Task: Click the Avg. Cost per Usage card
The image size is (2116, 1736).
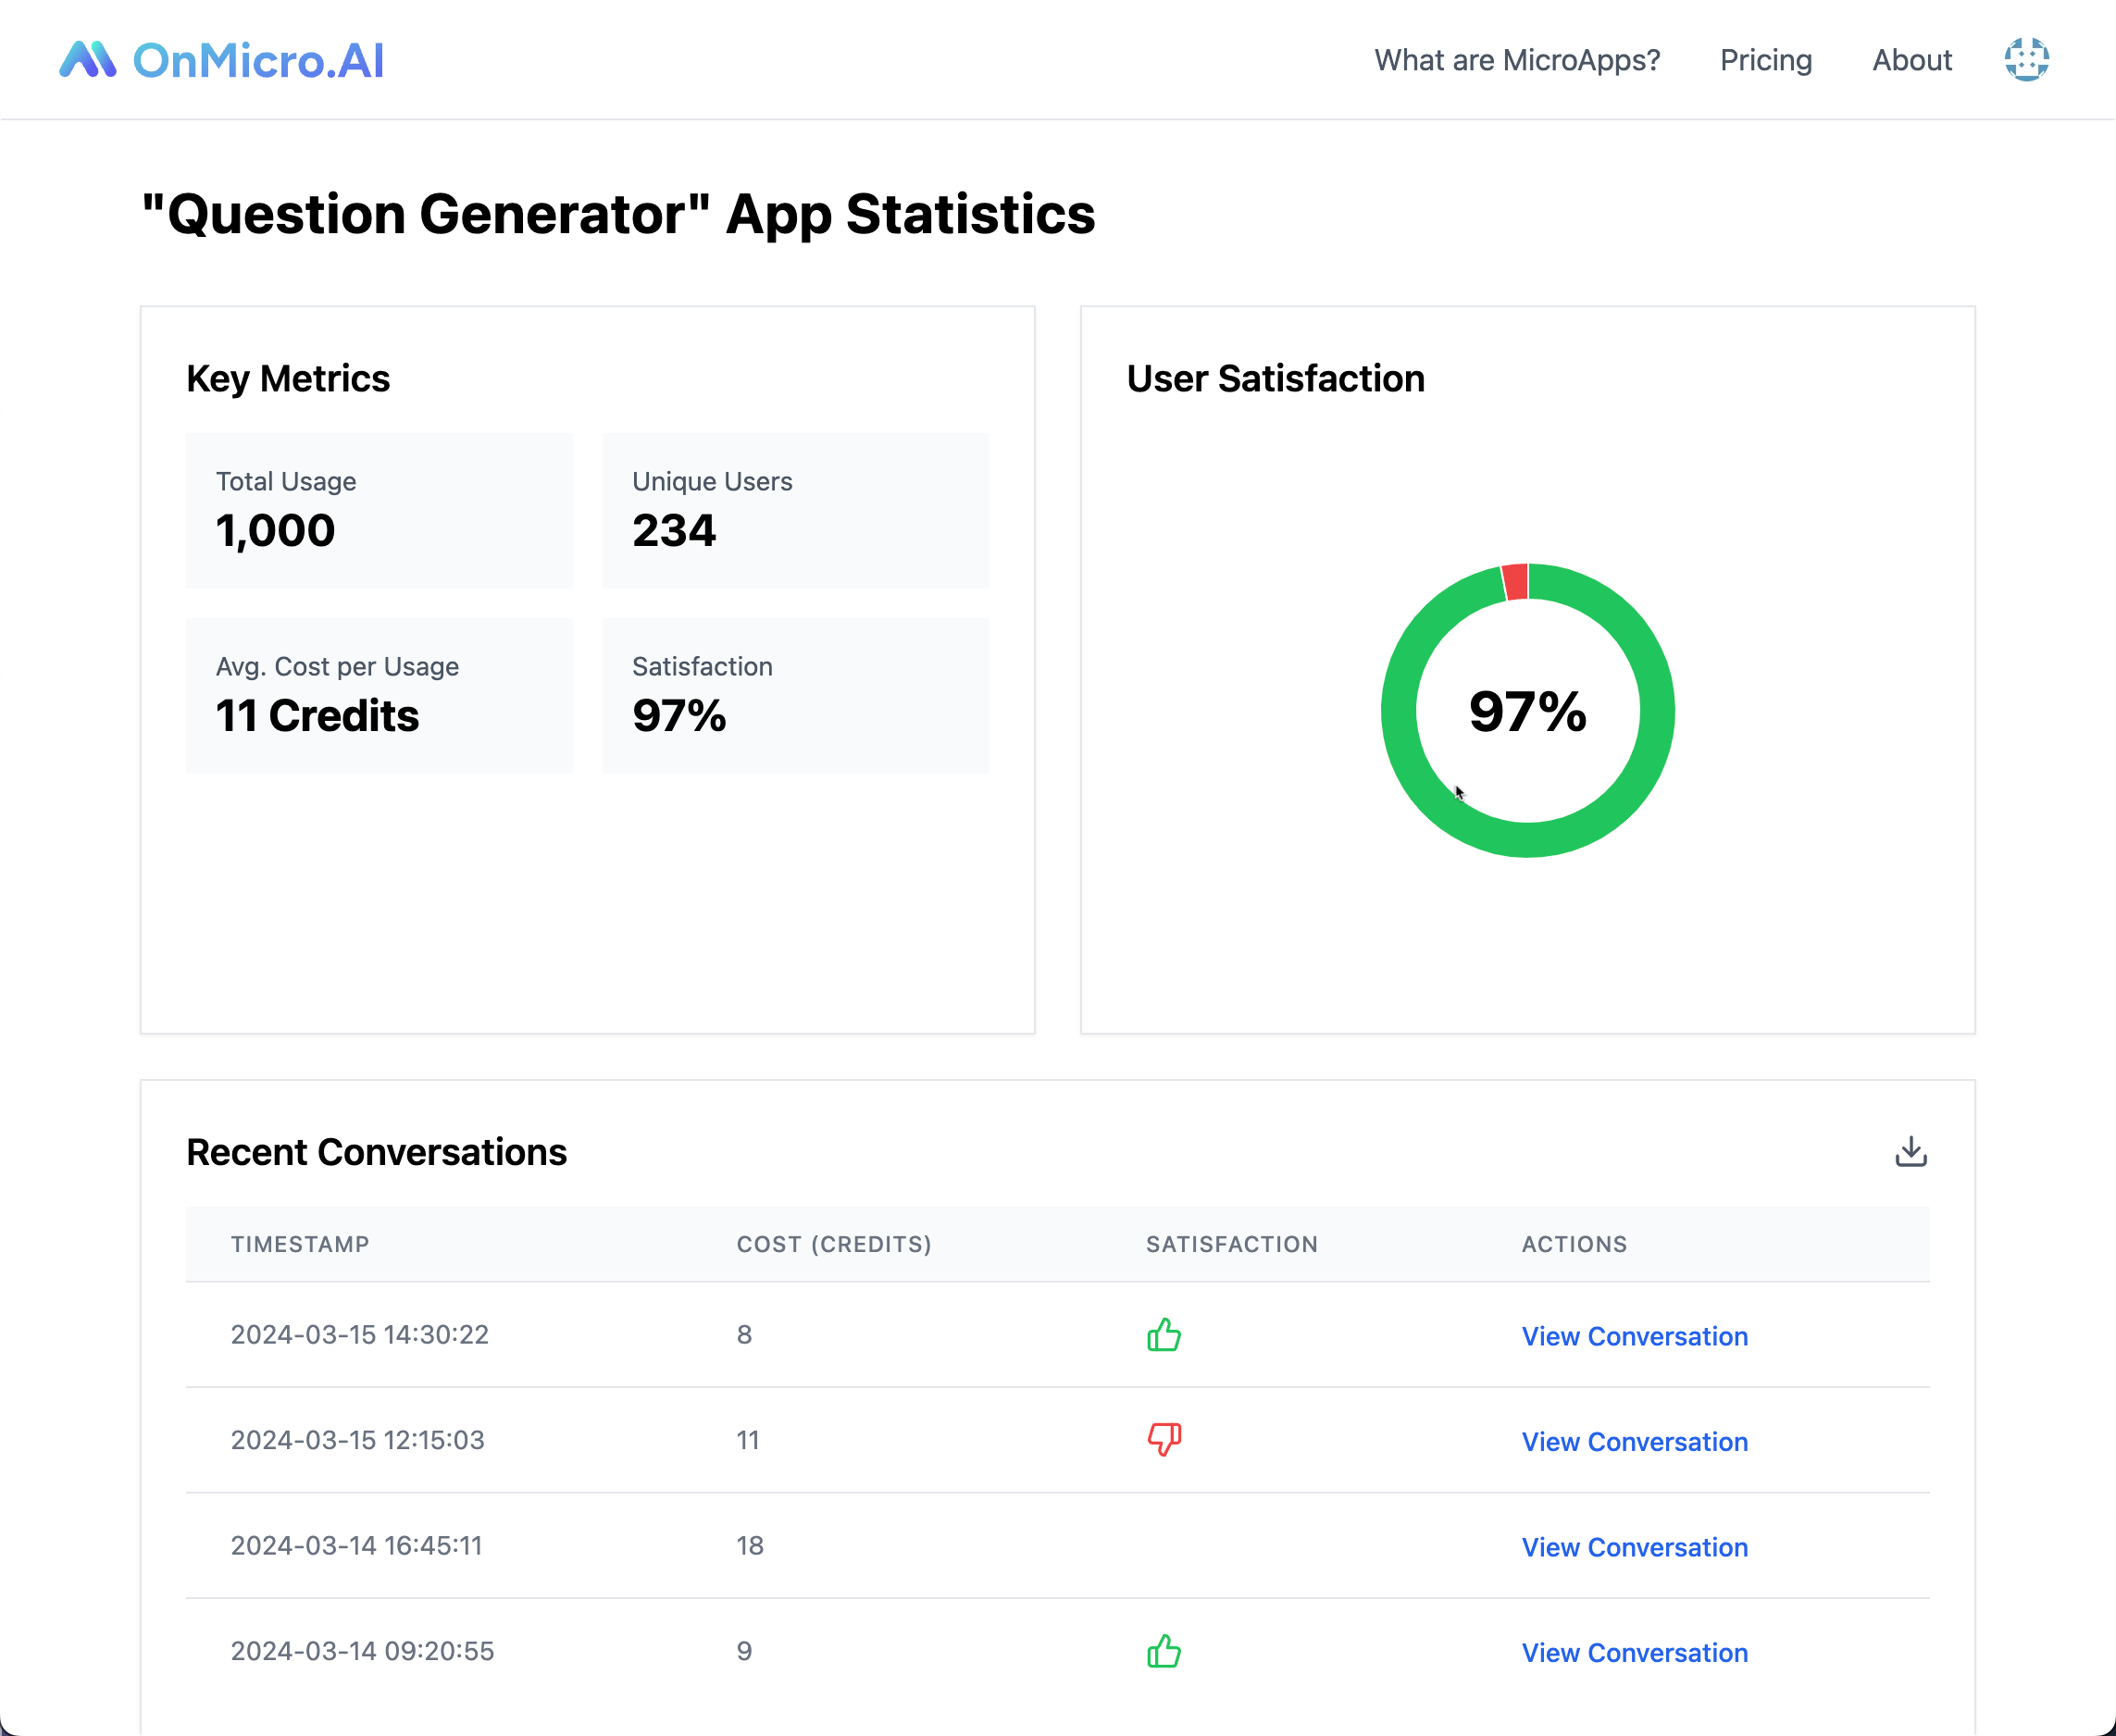Action: click(x=379, y=695)
